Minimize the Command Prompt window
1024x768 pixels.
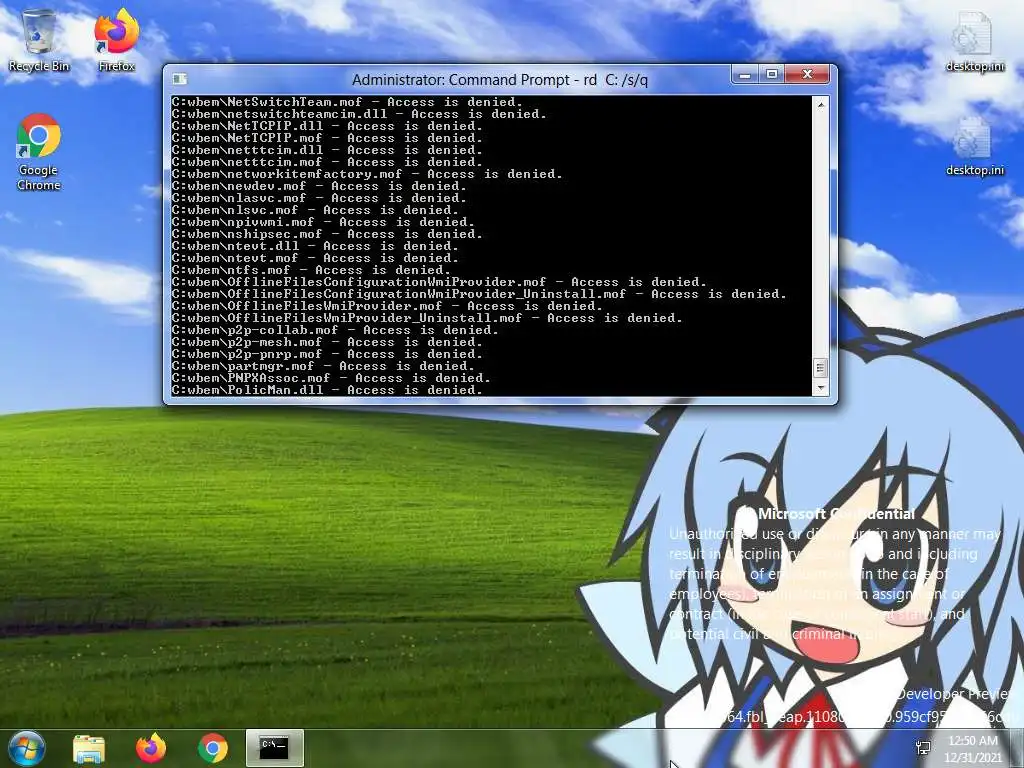click(744, 74)
